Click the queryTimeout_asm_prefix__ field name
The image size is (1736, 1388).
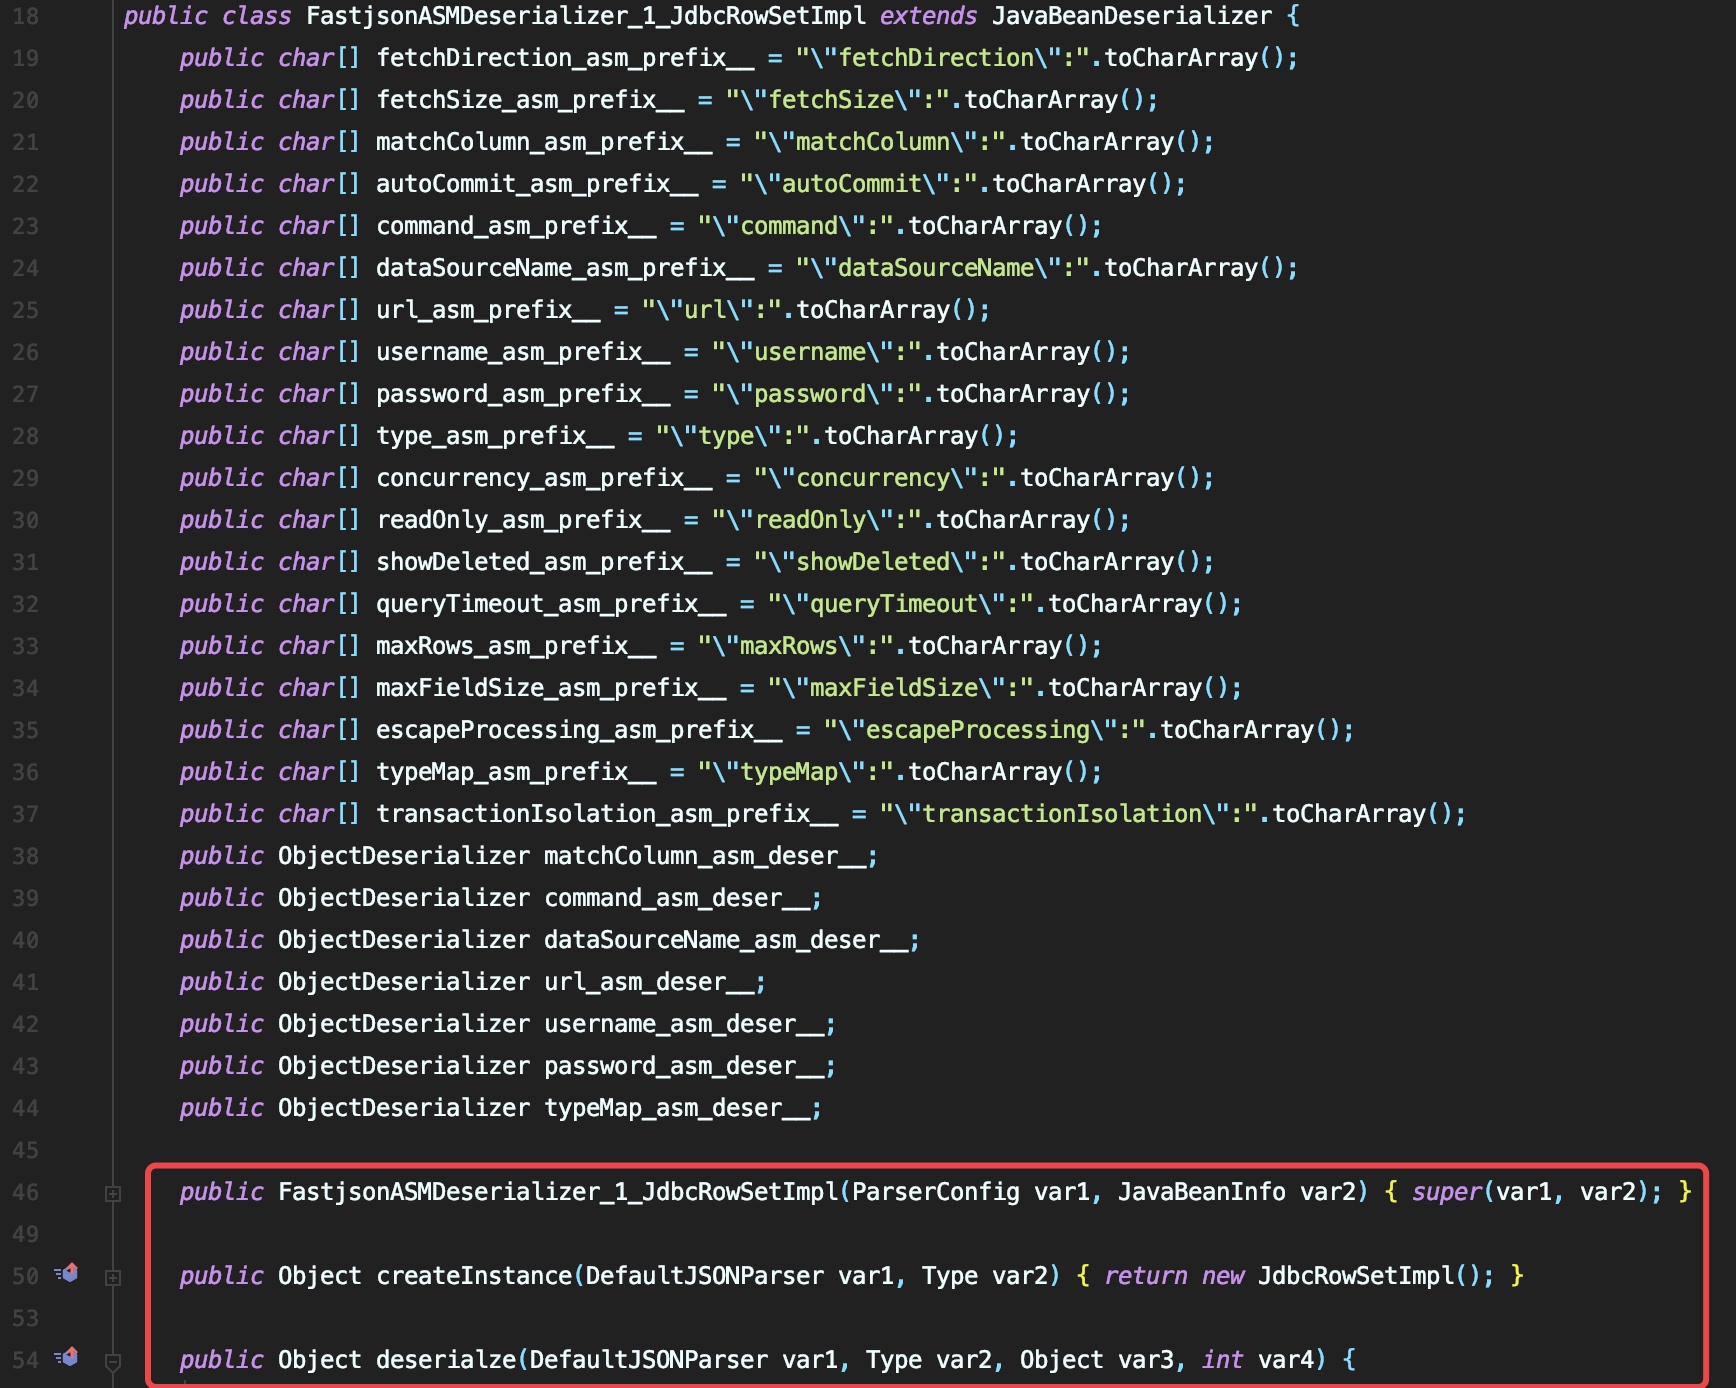pos(551,604)
